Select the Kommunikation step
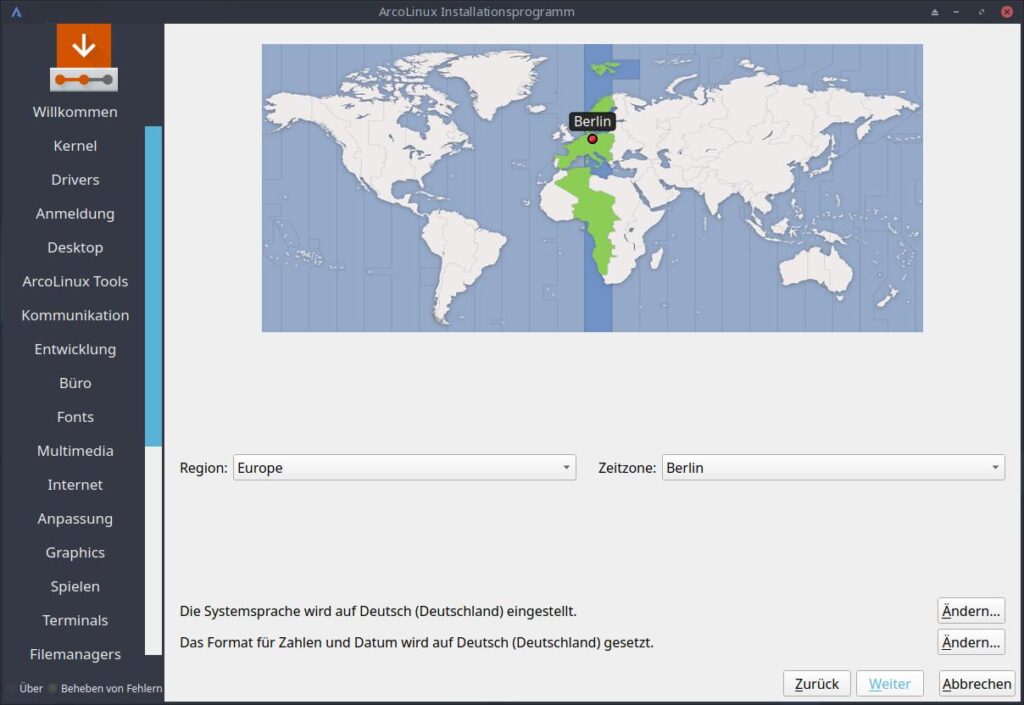This screenshot has width=1024, height=705. coord(75,315)
